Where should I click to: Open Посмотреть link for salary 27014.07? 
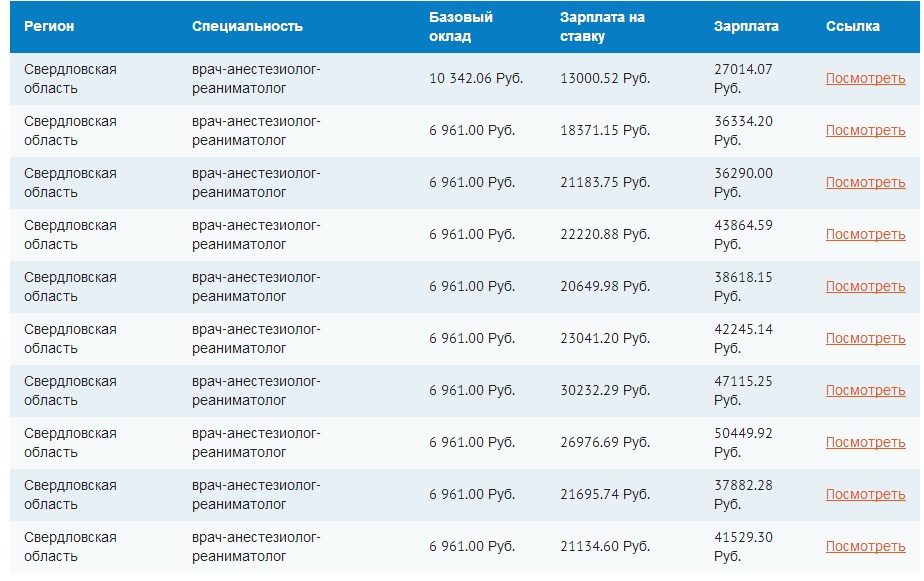point(865,78)
